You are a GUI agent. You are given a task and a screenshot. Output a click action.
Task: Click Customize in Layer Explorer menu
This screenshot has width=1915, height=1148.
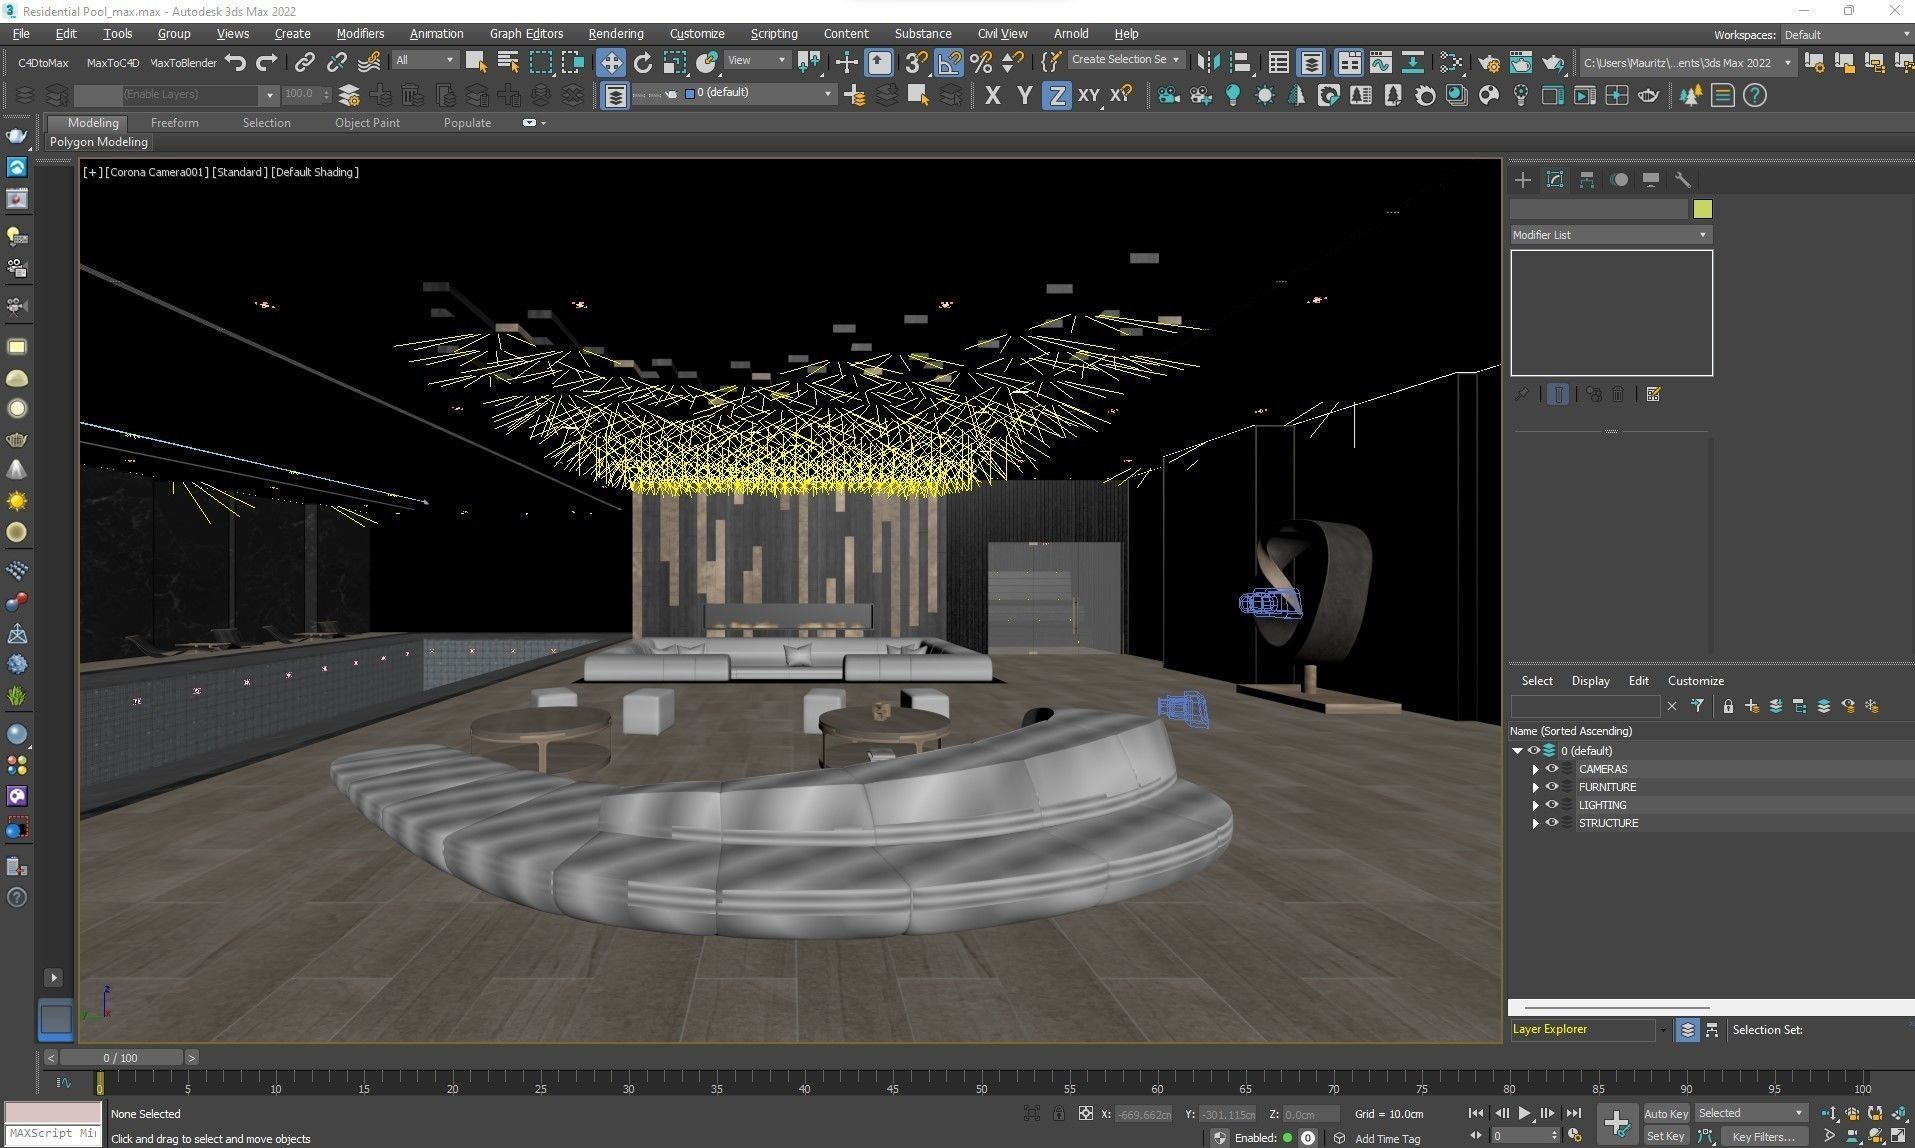click(1695, 681)
